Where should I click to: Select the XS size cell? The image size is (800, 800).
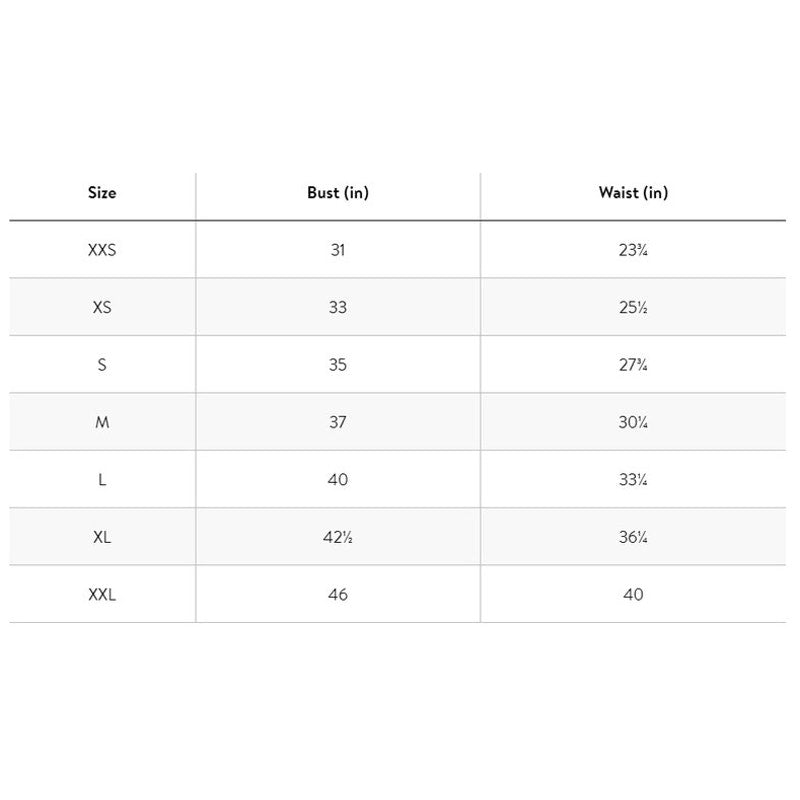(102, 307)
